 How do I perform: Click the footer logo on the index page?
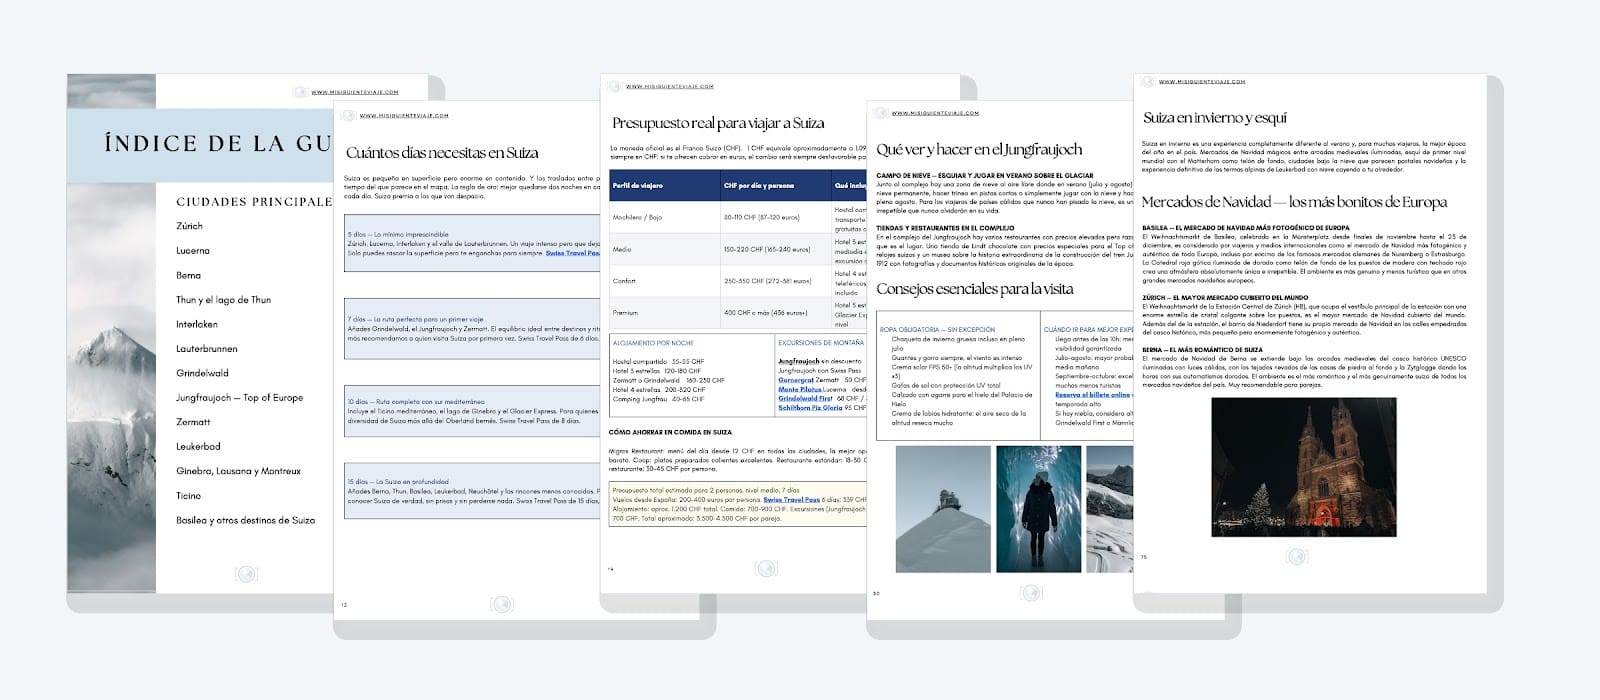coord(245,573)
